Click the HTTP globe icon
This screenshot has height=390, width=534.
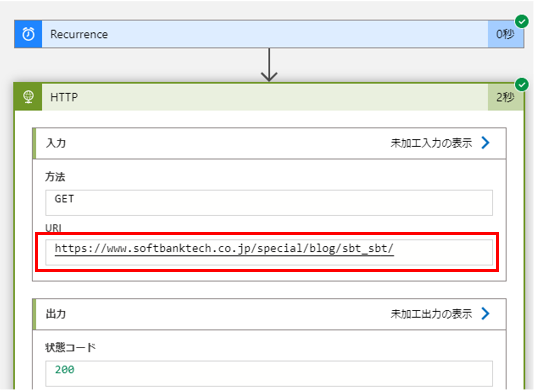click(28, 97)
